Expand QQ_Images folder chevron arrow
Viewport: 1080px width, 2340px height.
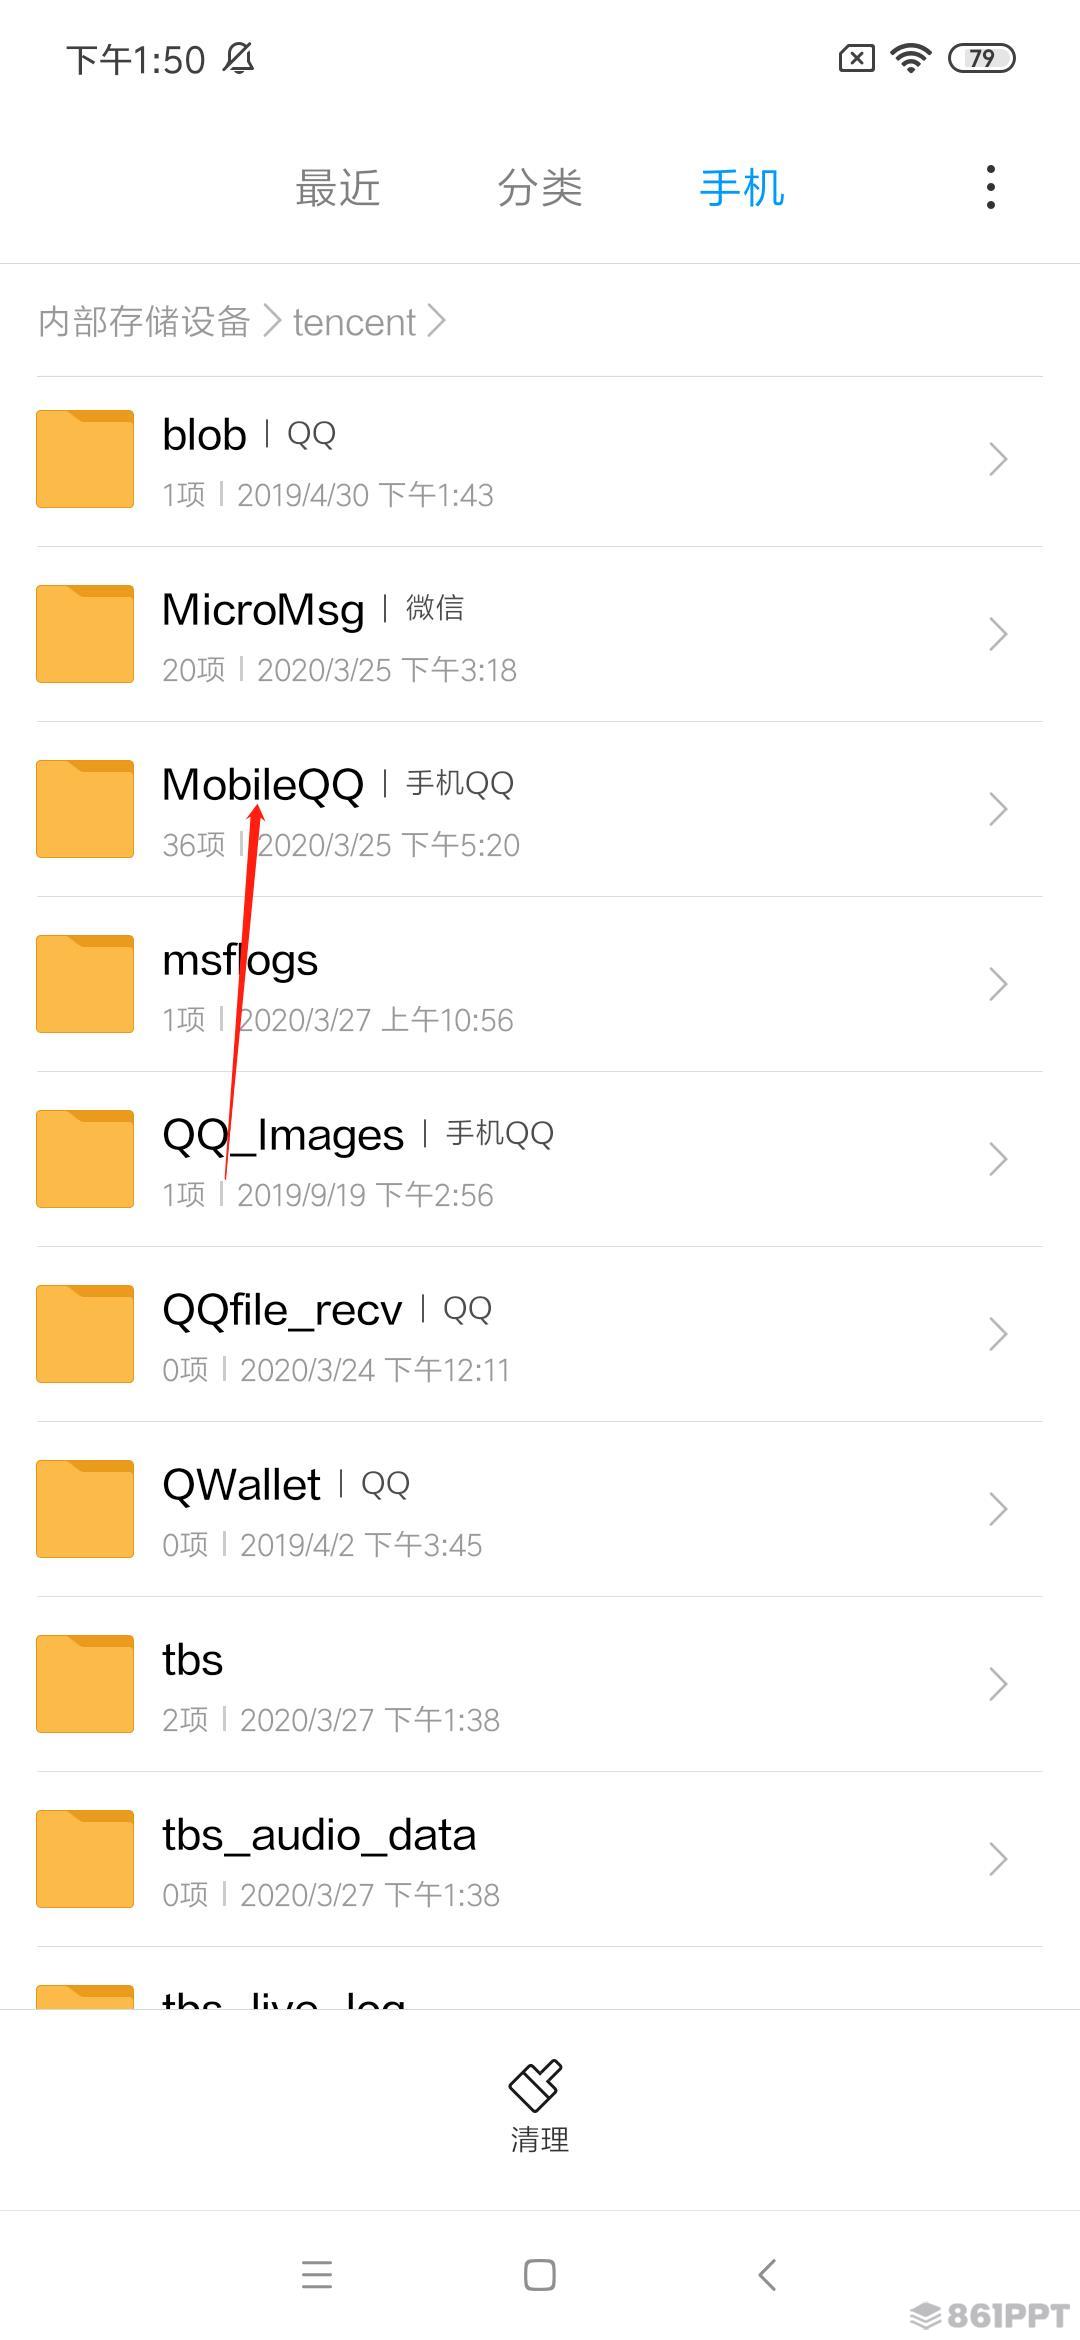click(x=997, y=1159)
